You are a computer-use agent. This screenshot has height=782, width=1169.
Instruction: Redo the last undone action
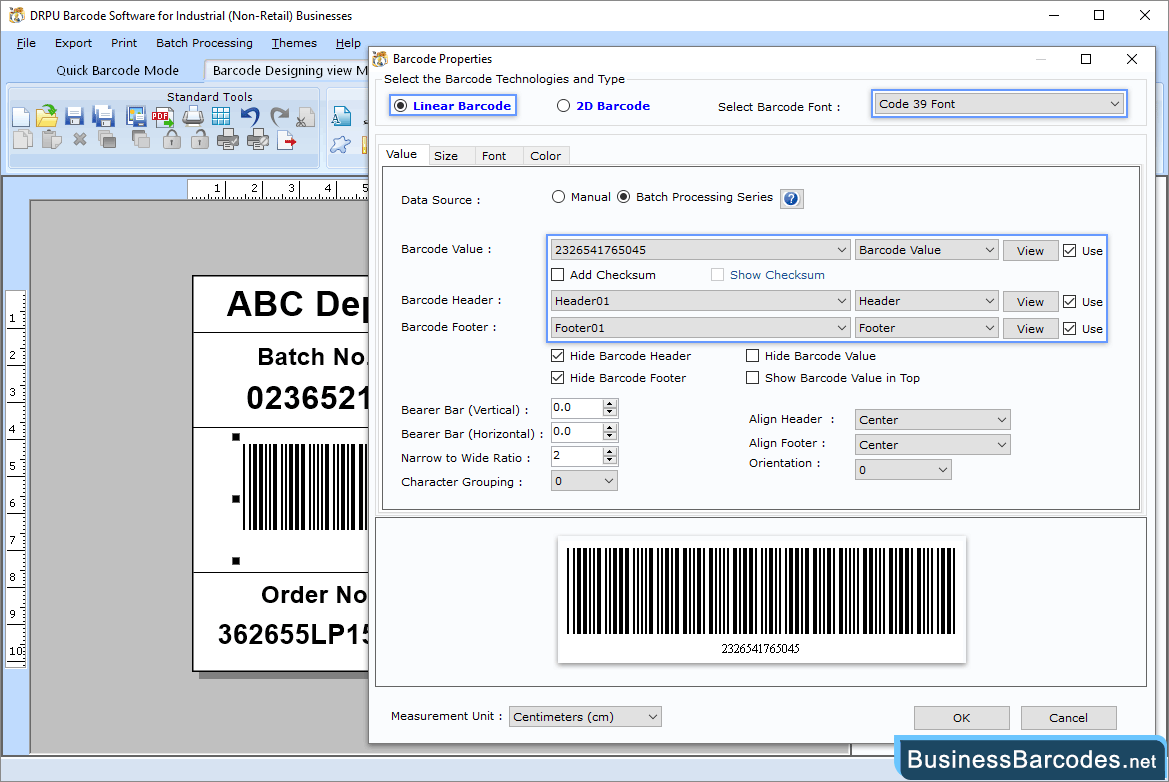pos(279,116)
